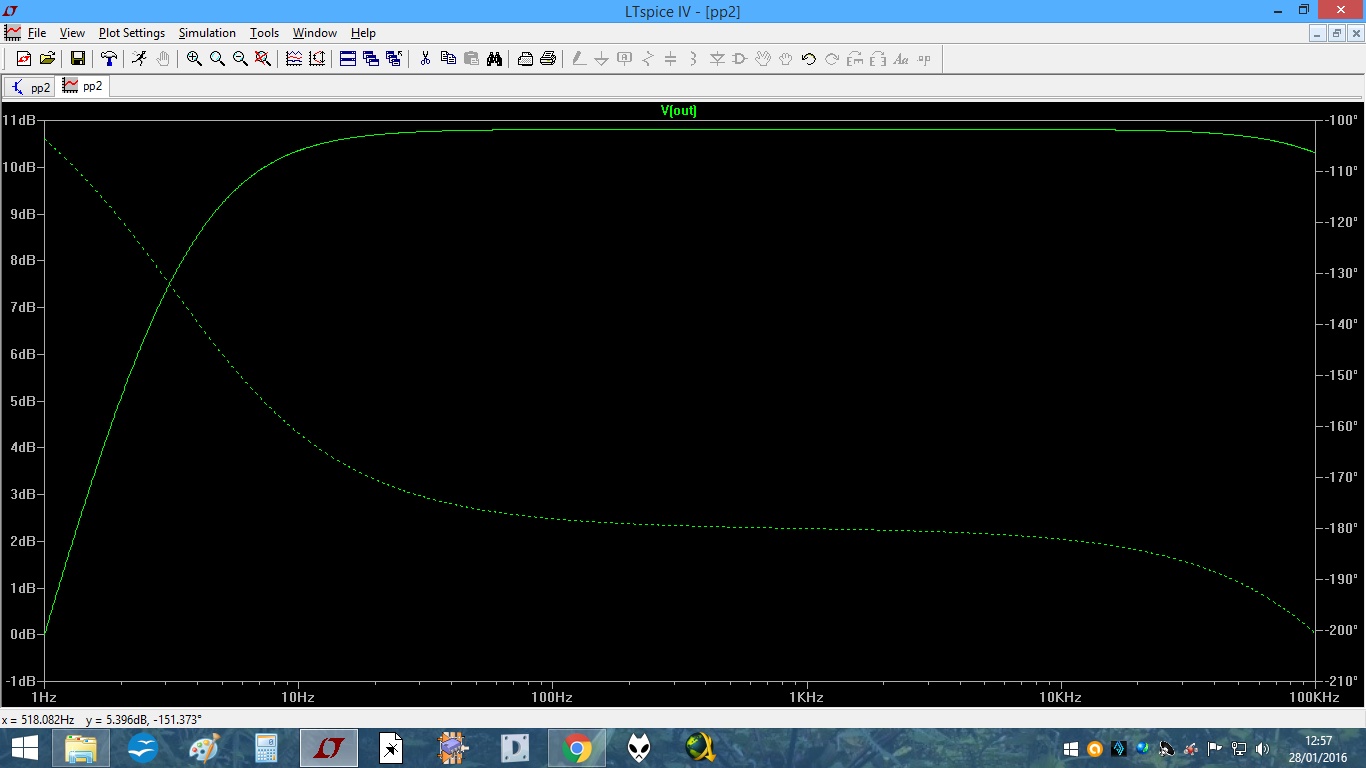
Task: Restore the inner pp2 document window
Action: 1337,33
